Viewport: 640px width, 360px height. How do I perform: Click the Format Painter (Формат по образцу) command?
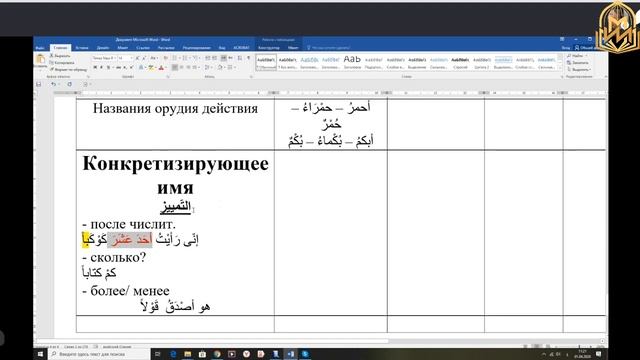coord(69,69)
